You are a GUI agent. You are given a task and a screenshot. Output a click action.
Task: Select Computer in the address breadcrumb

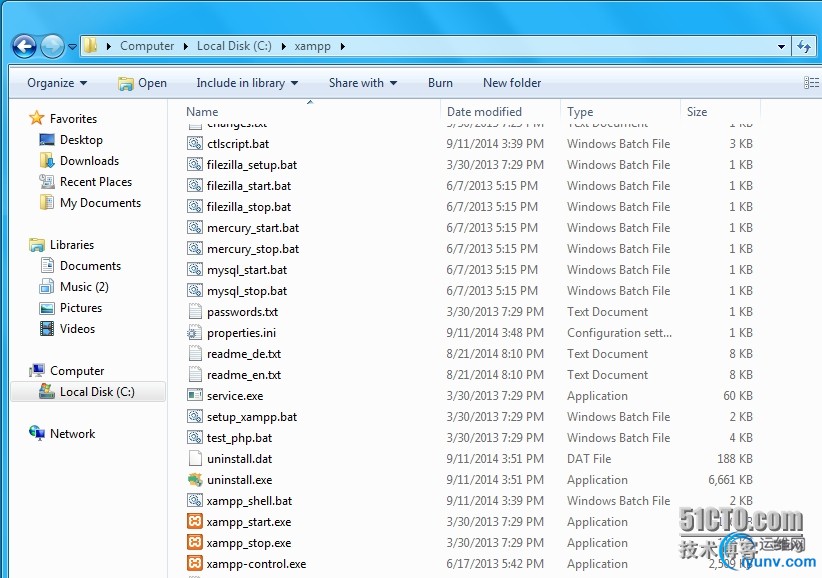pos(147,46)
